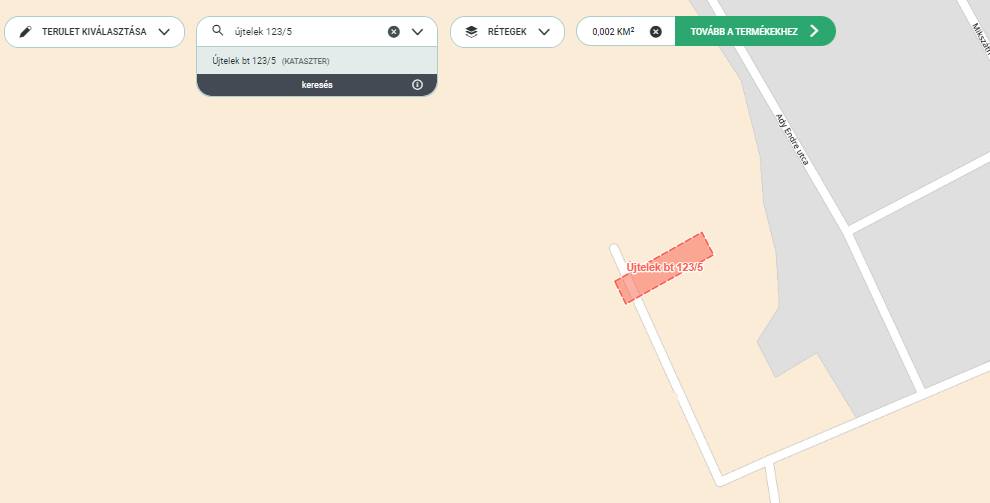
Task: Open the TERÜLET KIVÁLASZTÁSA menu
Action: [95, 32]
